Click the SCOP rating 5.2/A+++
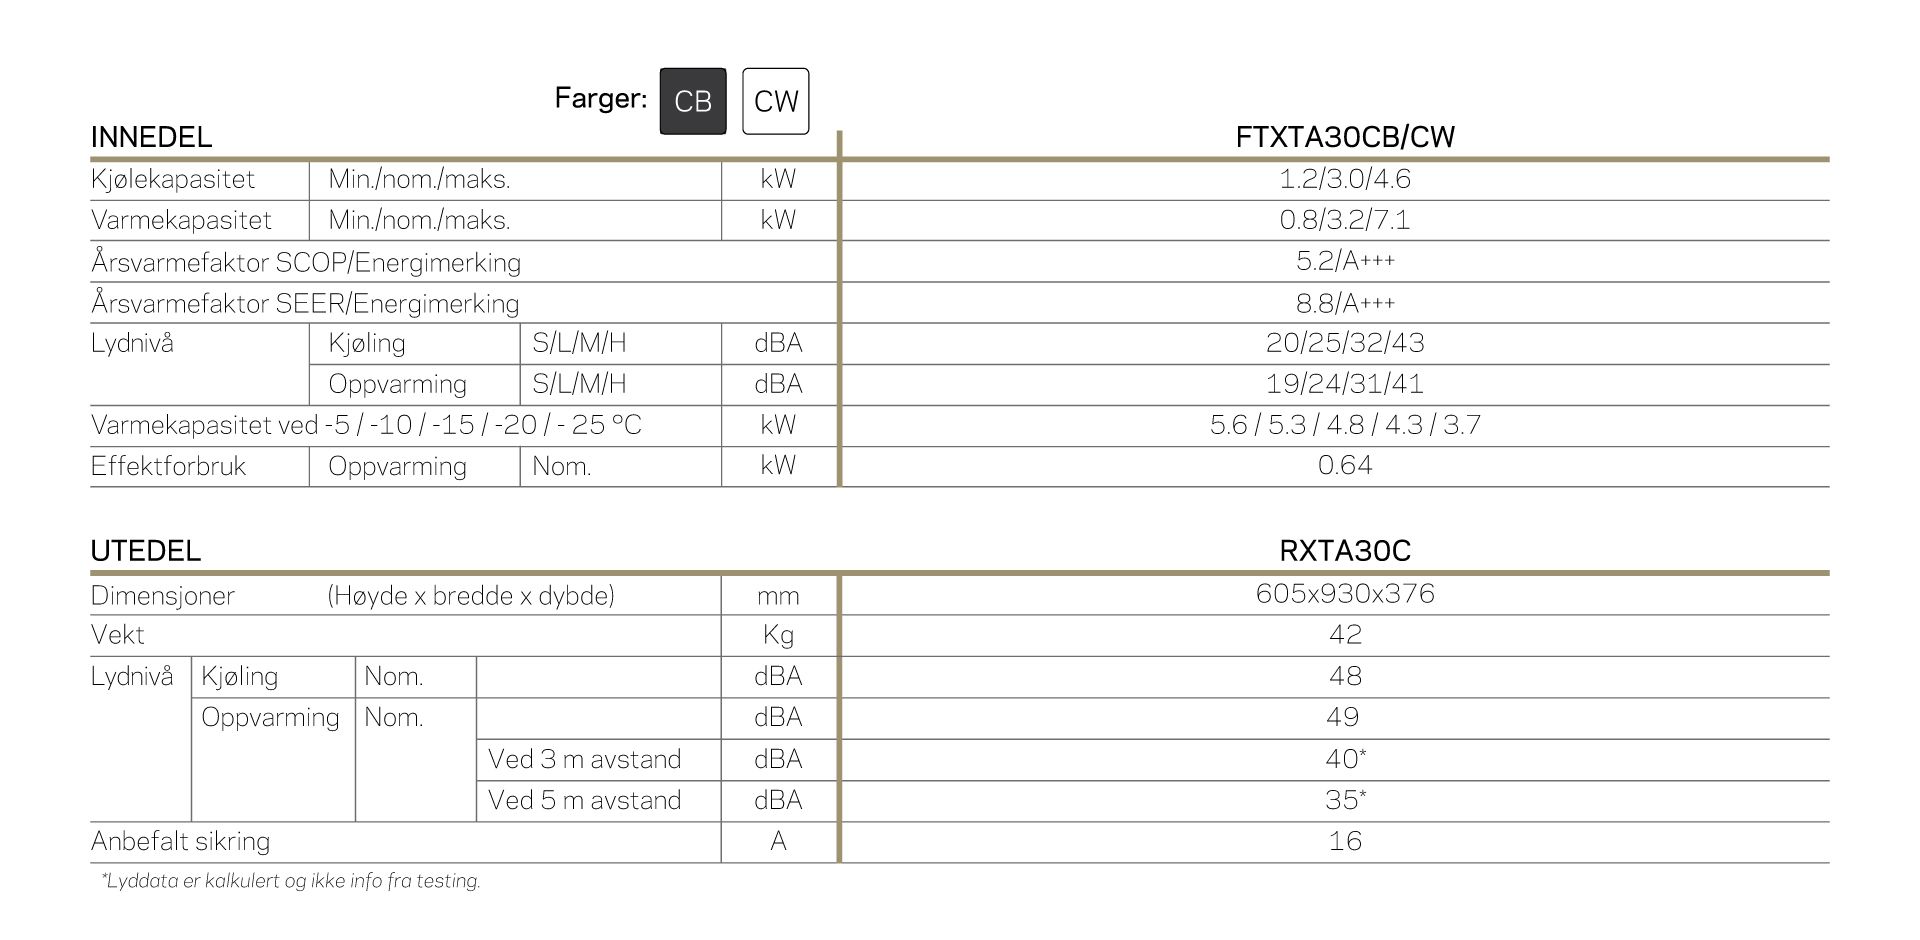 (x=1345, y=261)
